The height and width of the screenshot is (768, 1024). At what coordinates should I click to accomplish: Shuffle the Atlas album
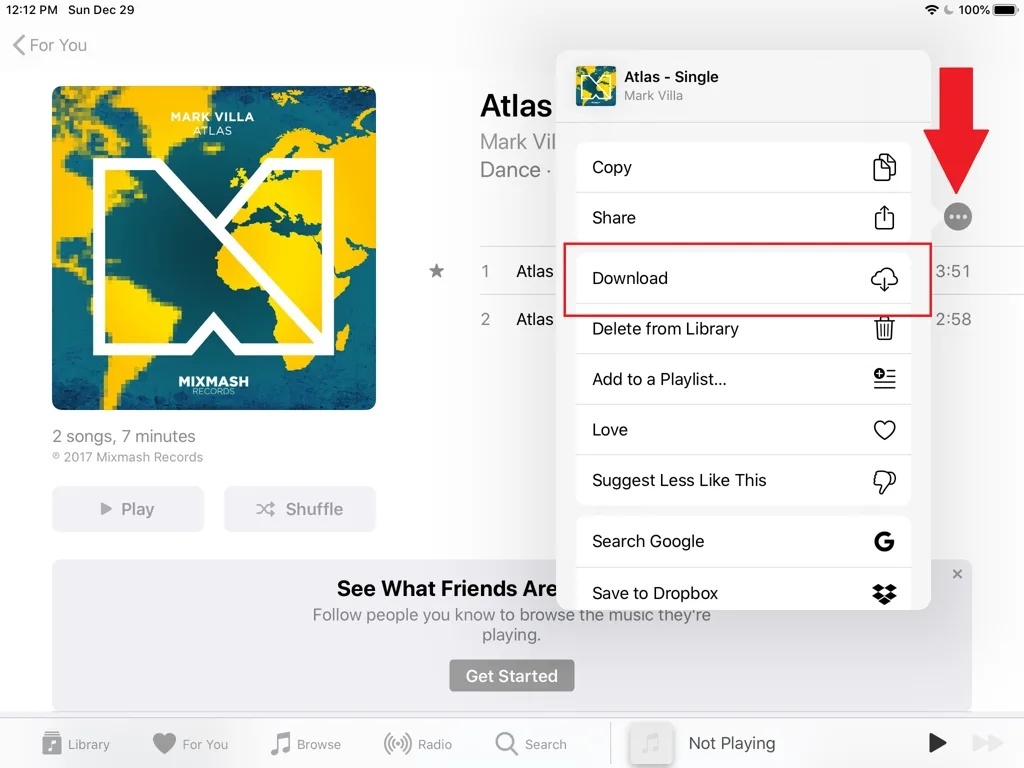click(x=300, y=509)
